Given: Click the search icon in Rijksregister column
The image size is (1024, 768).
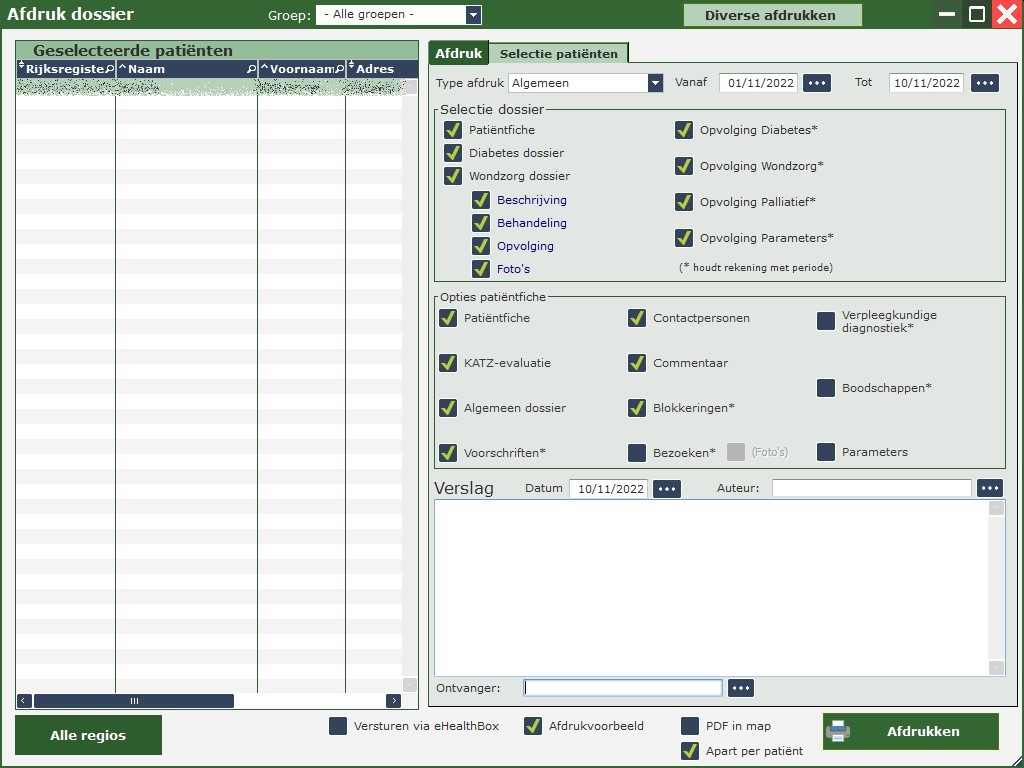Looking at the screenshot, I should coord(110,69).
